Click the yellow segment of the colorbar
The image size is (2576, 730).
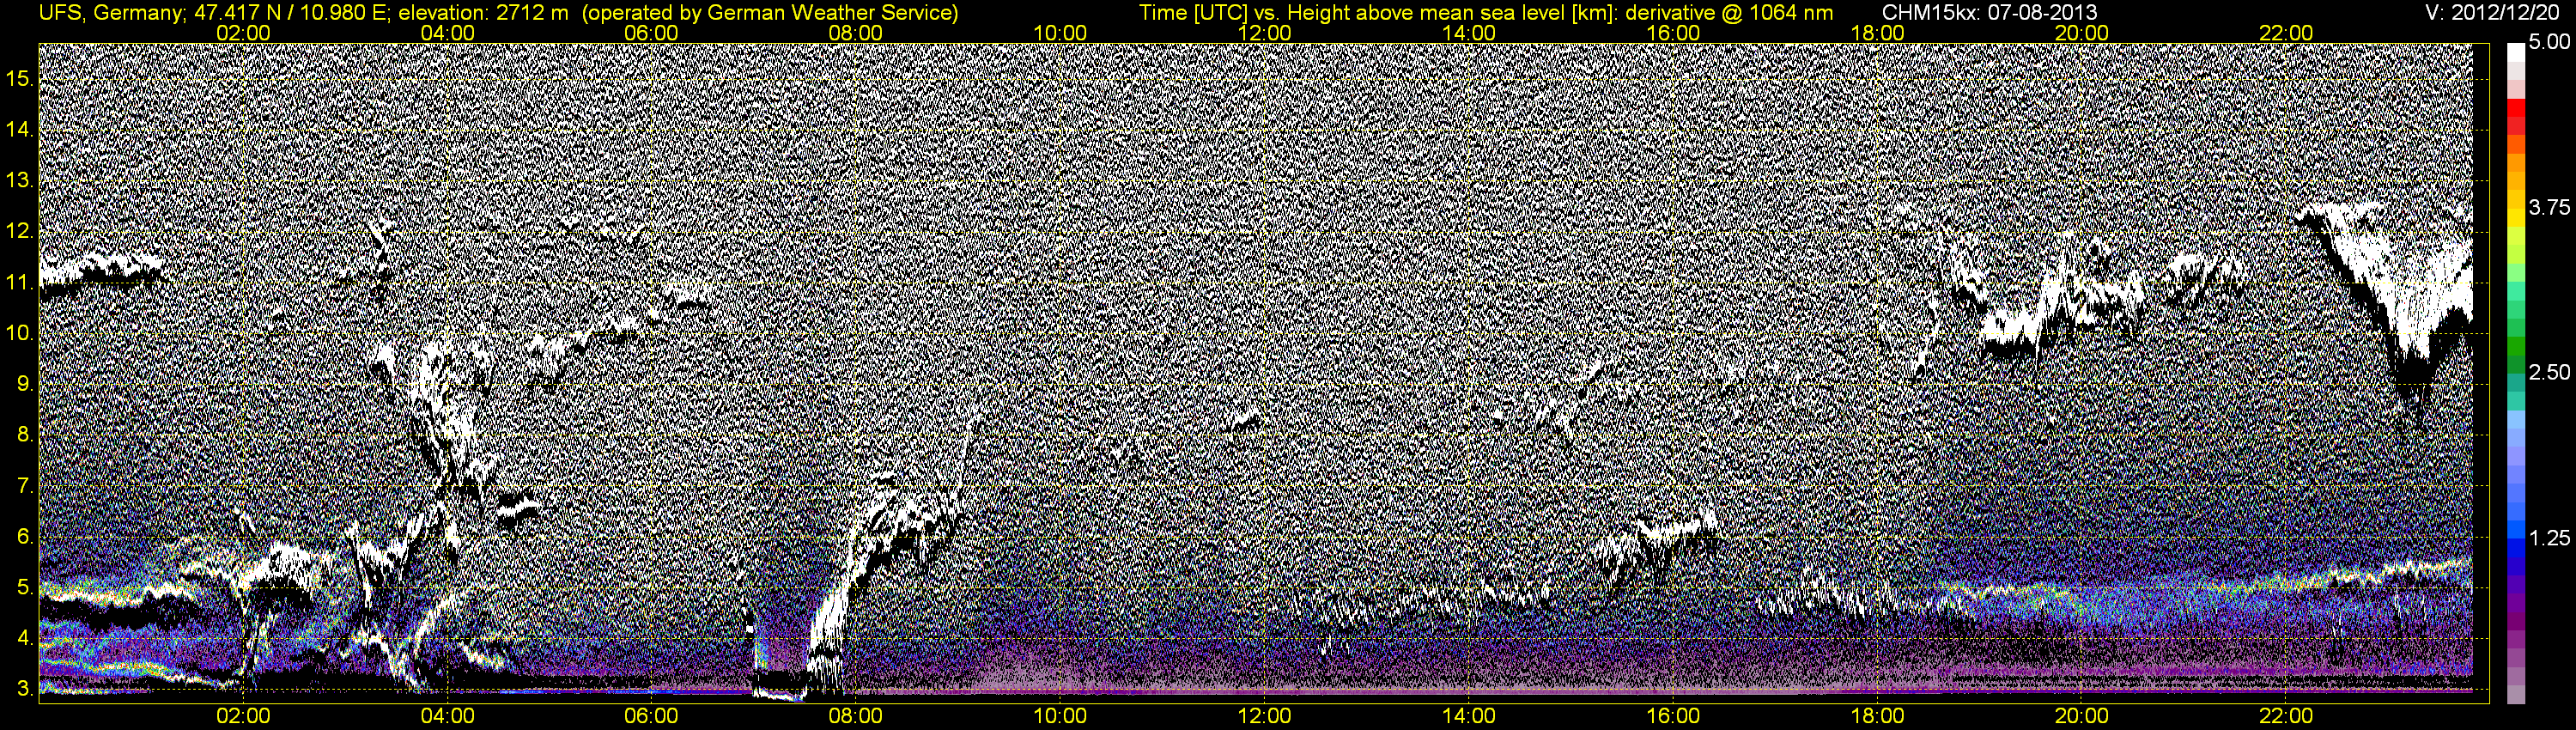2516,219
